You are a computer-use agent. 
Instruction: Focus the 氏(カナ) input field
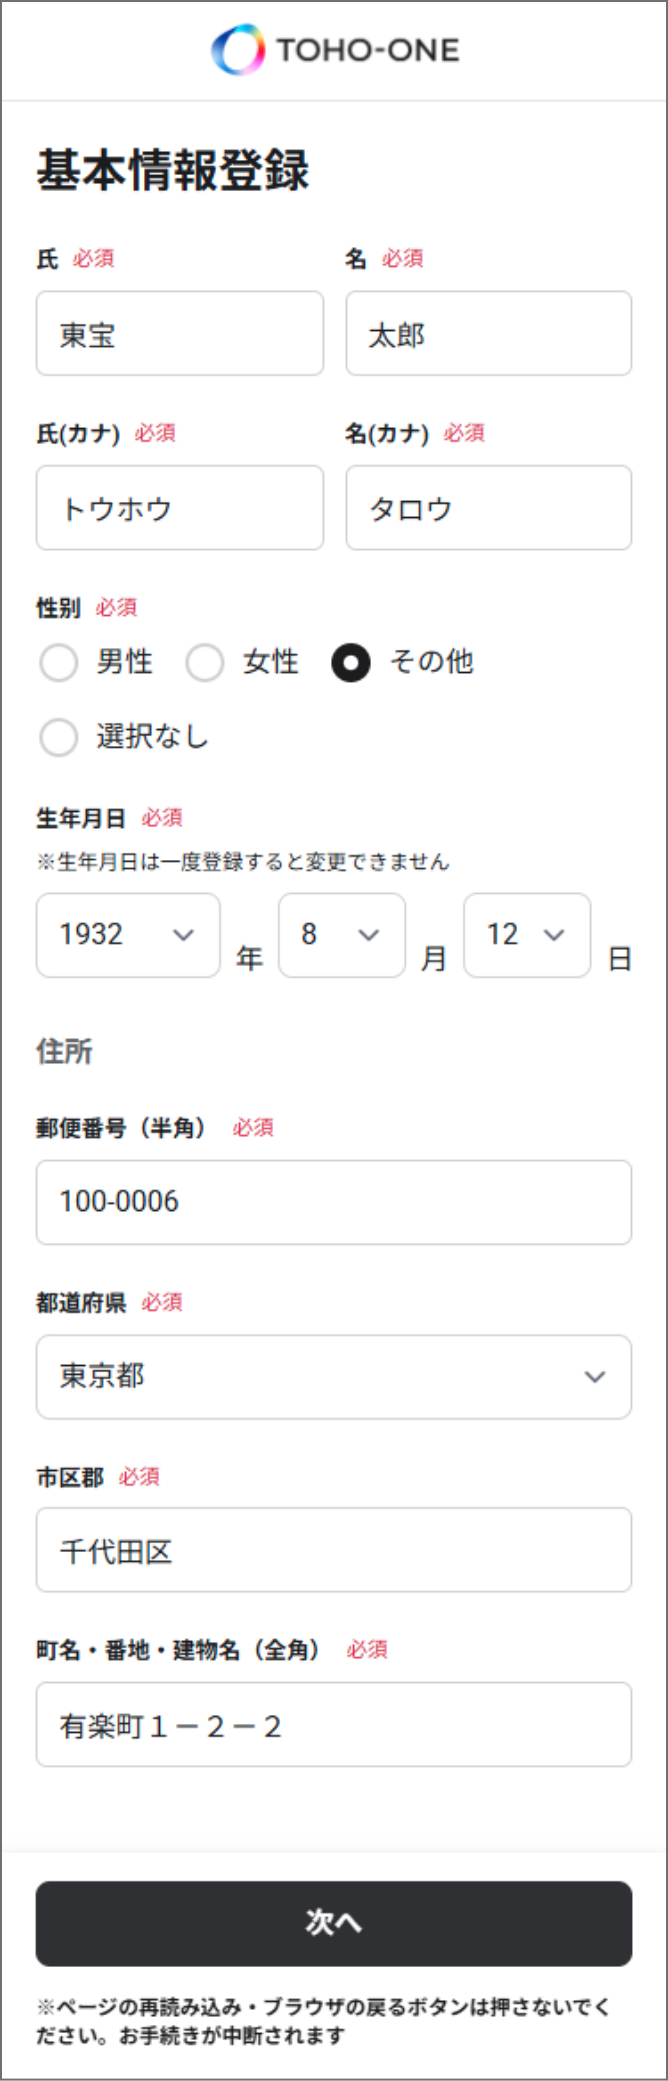(180, 508)
